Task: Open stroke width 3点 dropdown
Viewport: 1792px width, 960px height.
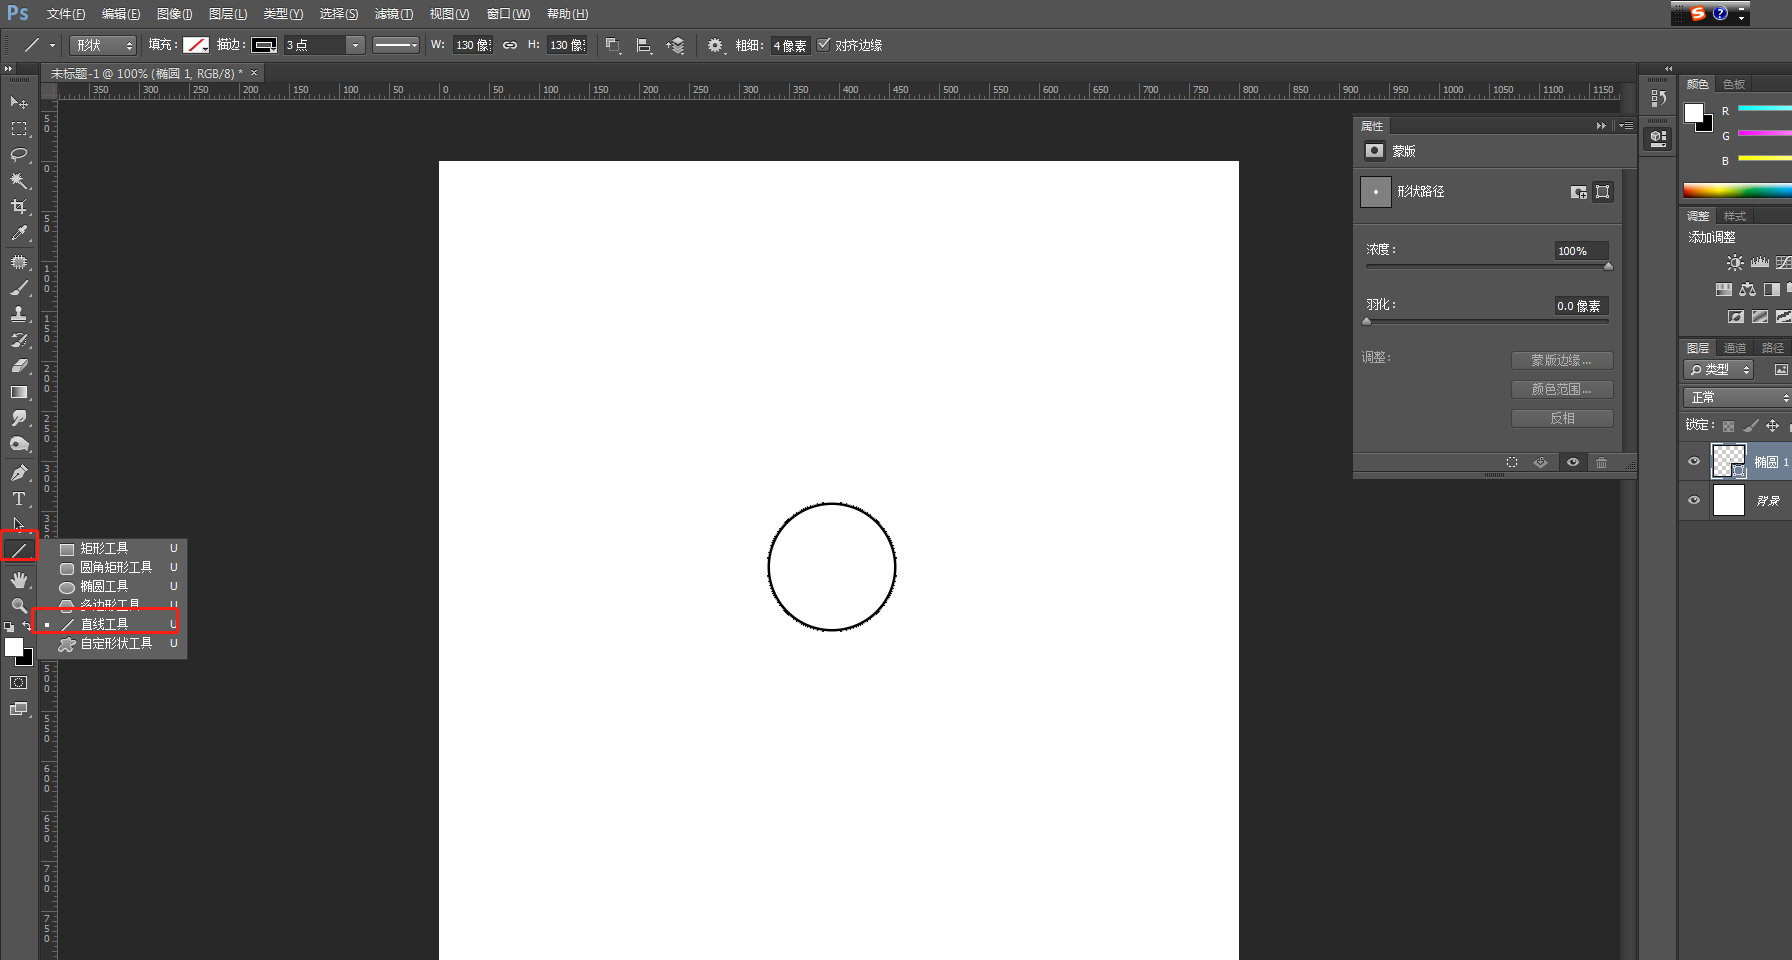Action: coord(355,45)
